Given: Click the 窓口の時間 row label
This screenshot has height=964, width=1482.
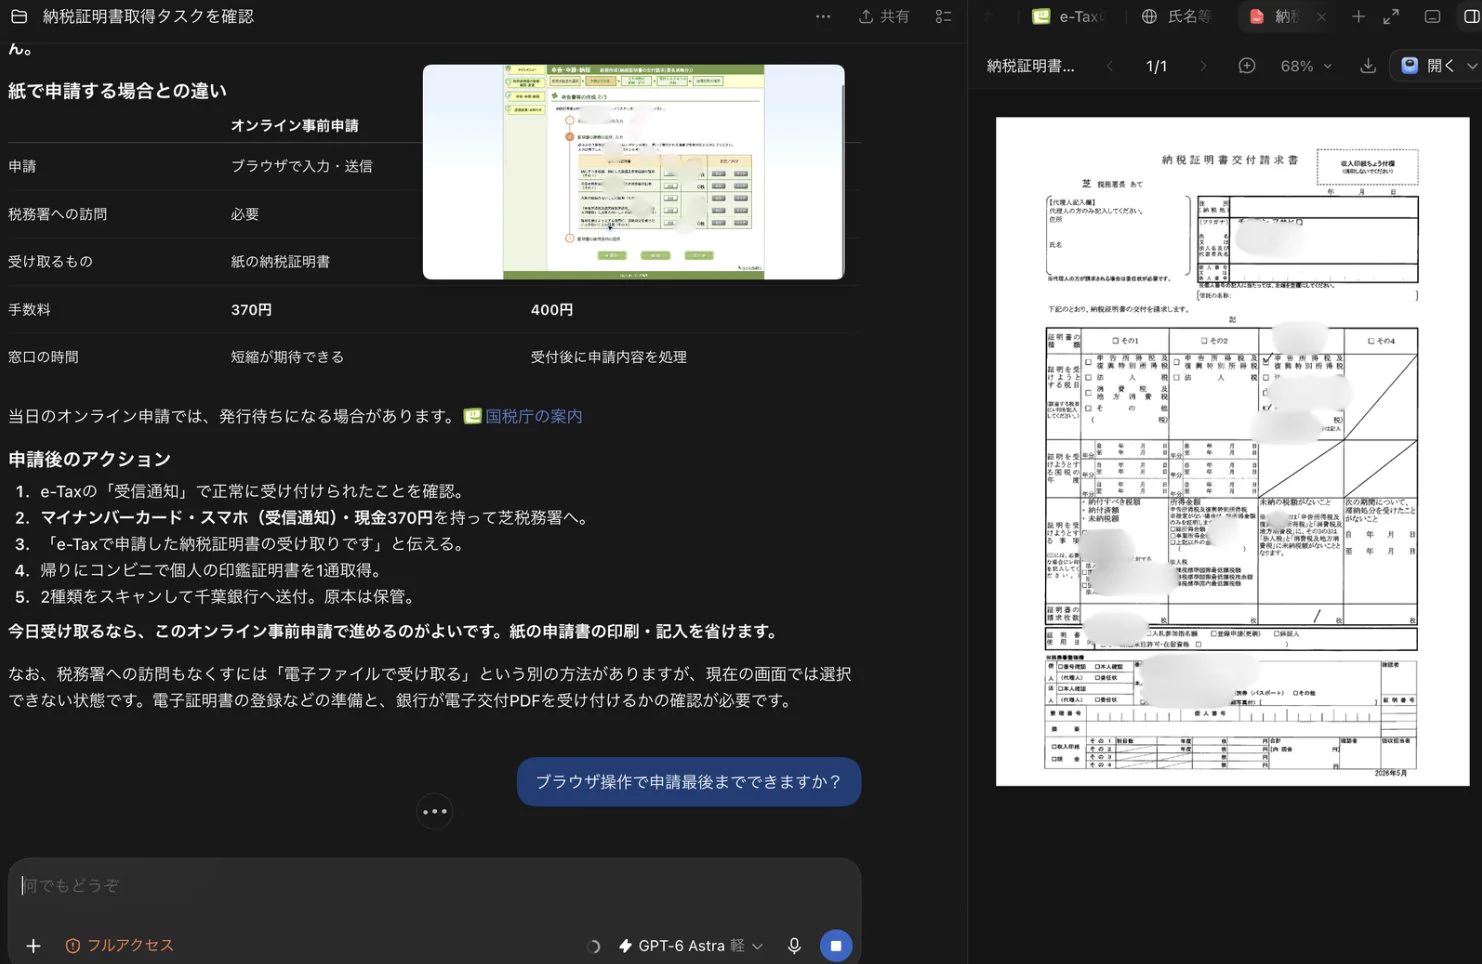Looking at the screenshot, I should click(x=43, y=357).
